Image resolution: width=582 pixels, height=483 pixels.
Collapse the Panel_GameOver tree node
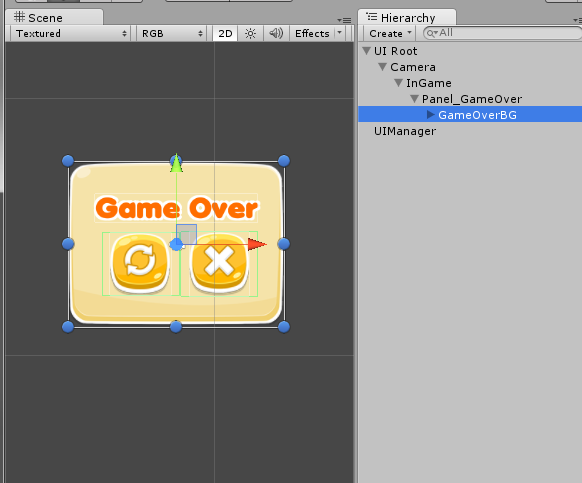pos(415,99)
